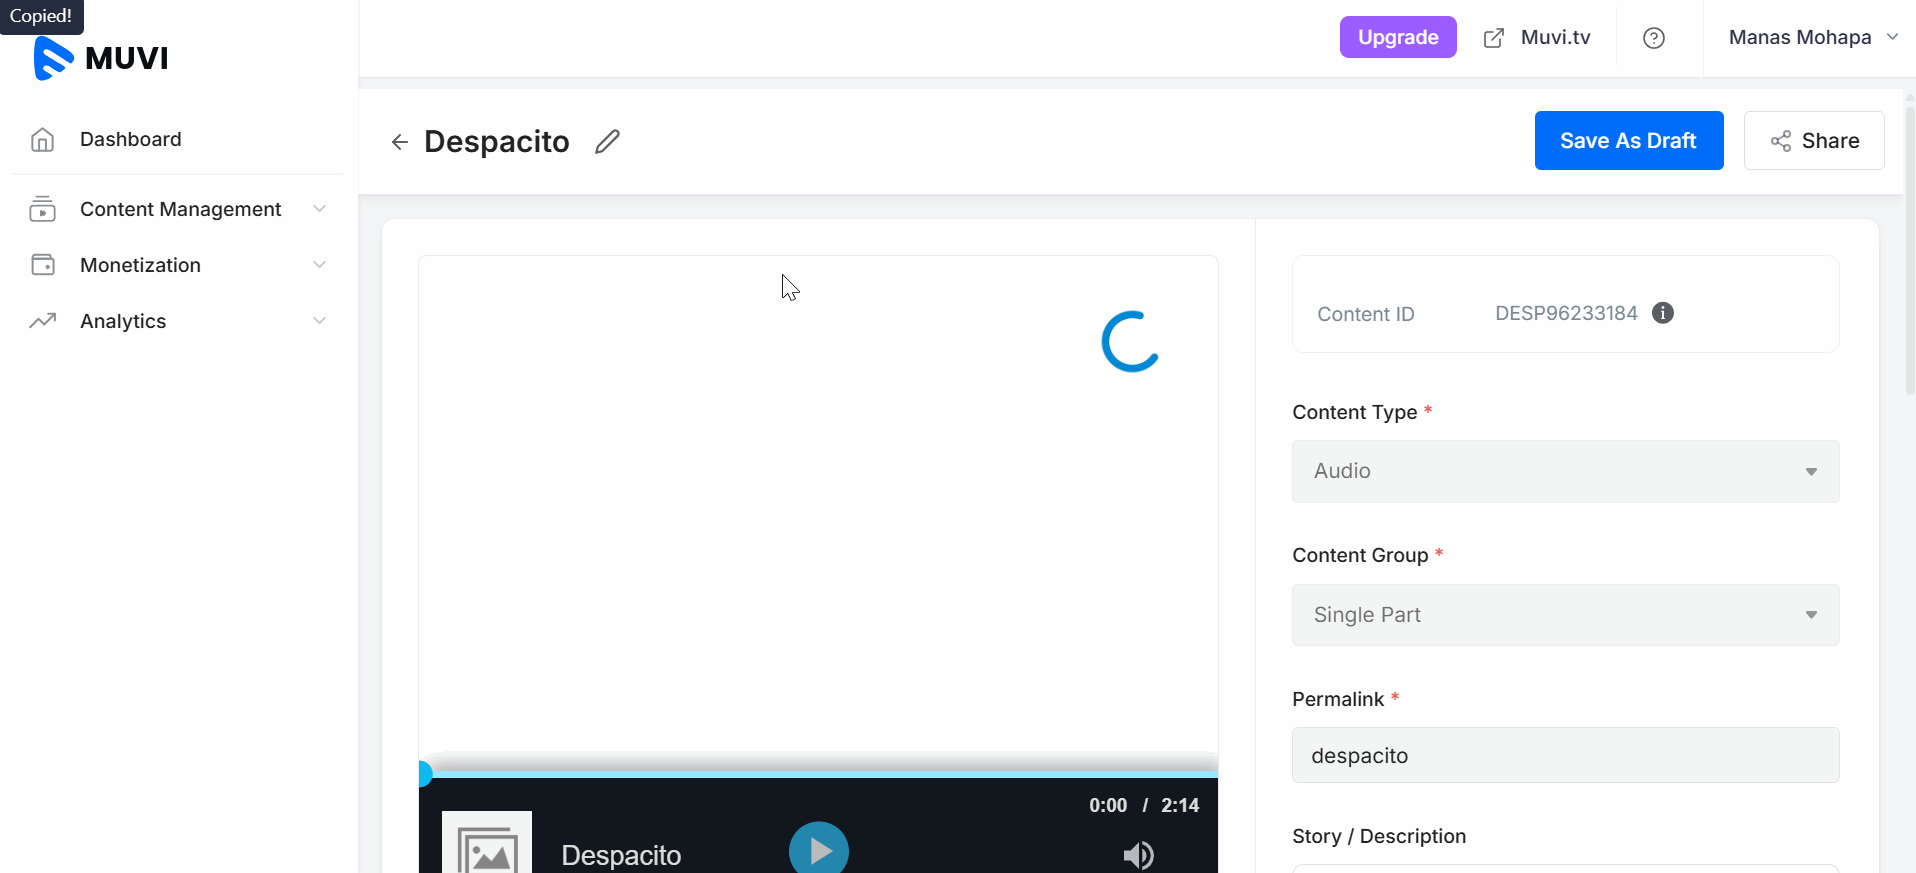Click the Save As Draft button
The image size is (1916, 873).
[x=1628, y=141]
